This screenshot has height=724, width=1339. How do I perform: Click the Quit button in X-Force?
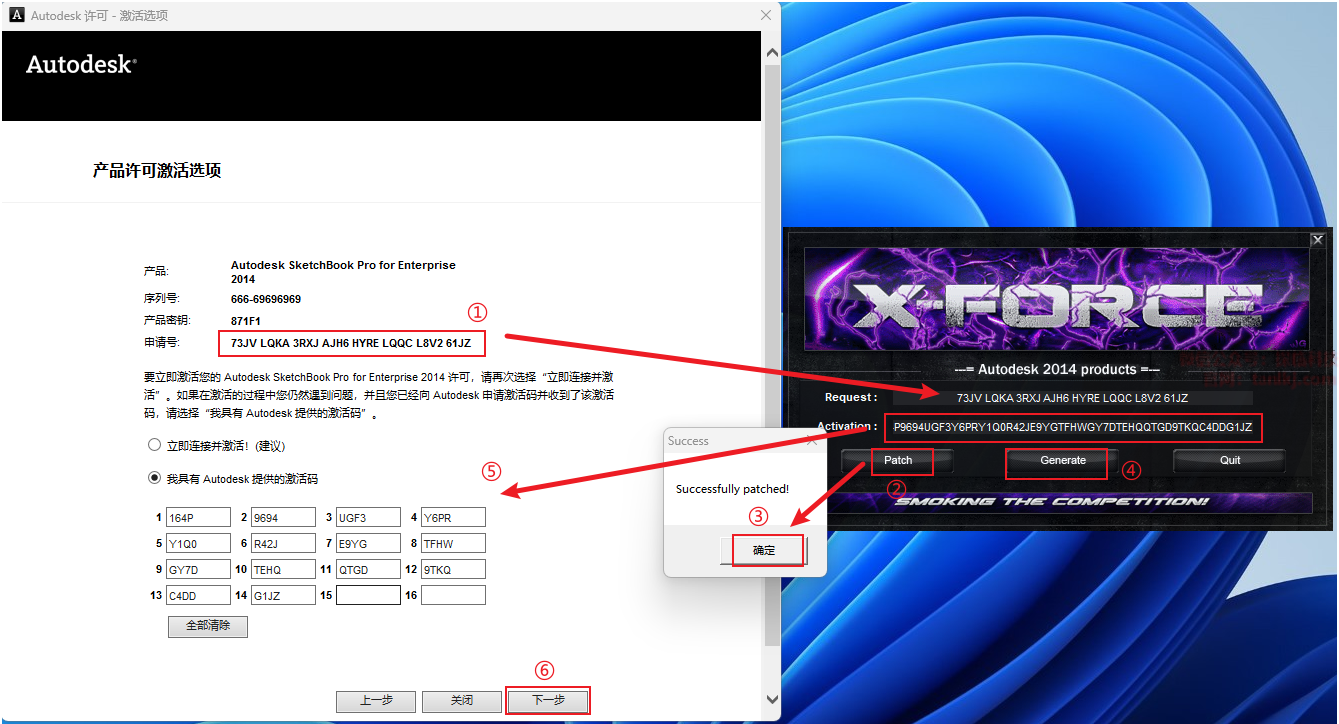[1230, 460]
